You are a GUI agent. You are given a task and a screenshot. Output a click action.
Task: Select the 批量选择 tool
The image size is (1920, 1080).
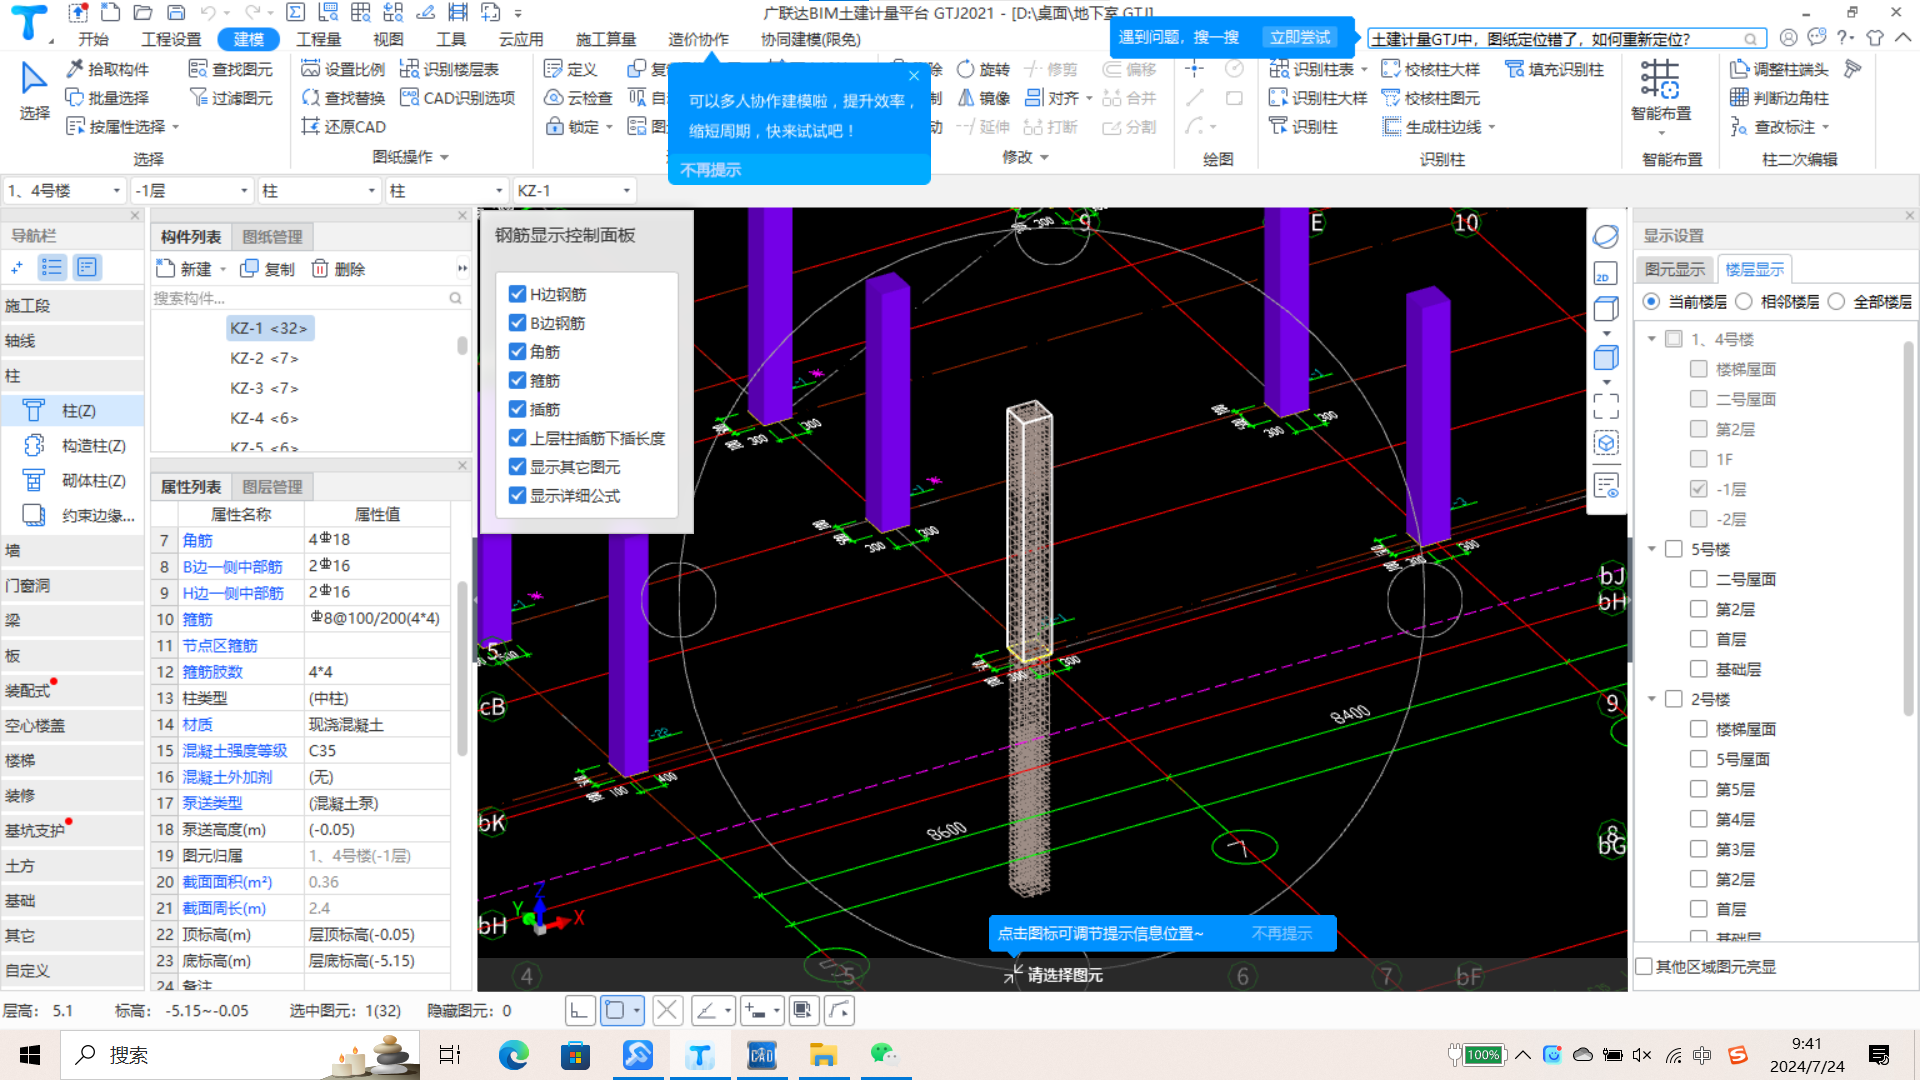107,98
